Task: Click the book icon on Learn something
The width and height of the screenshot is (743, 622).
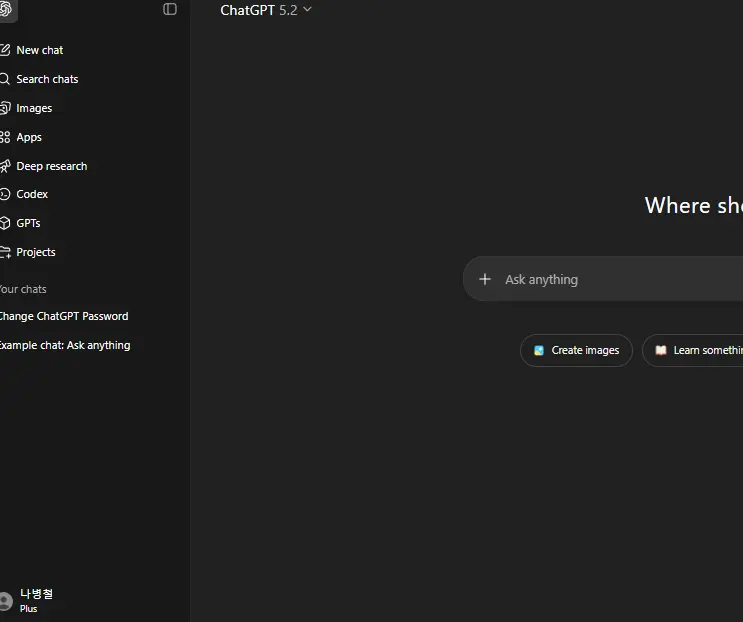Action: (661, 350)
